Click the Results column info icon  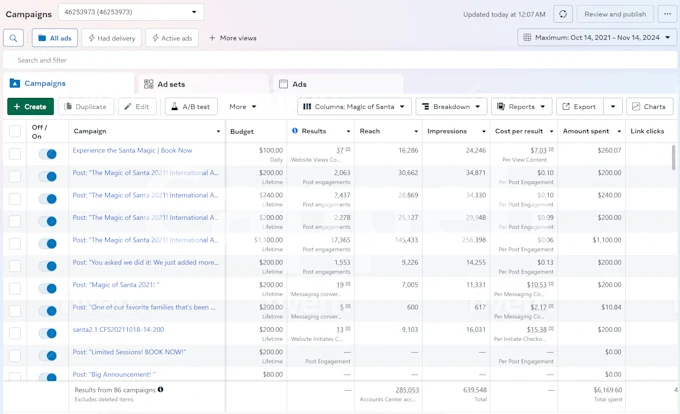click(x=295, y=131)
